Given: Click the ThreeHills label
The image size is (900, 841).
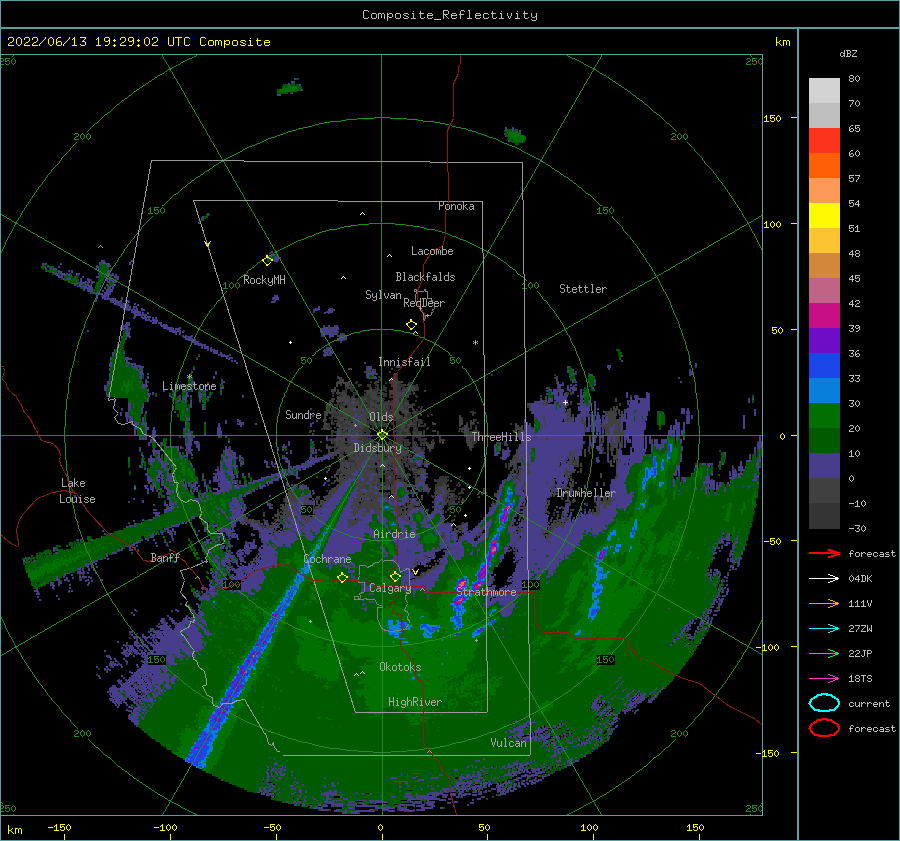Looking at the screenshot, I should coord(501,437).
